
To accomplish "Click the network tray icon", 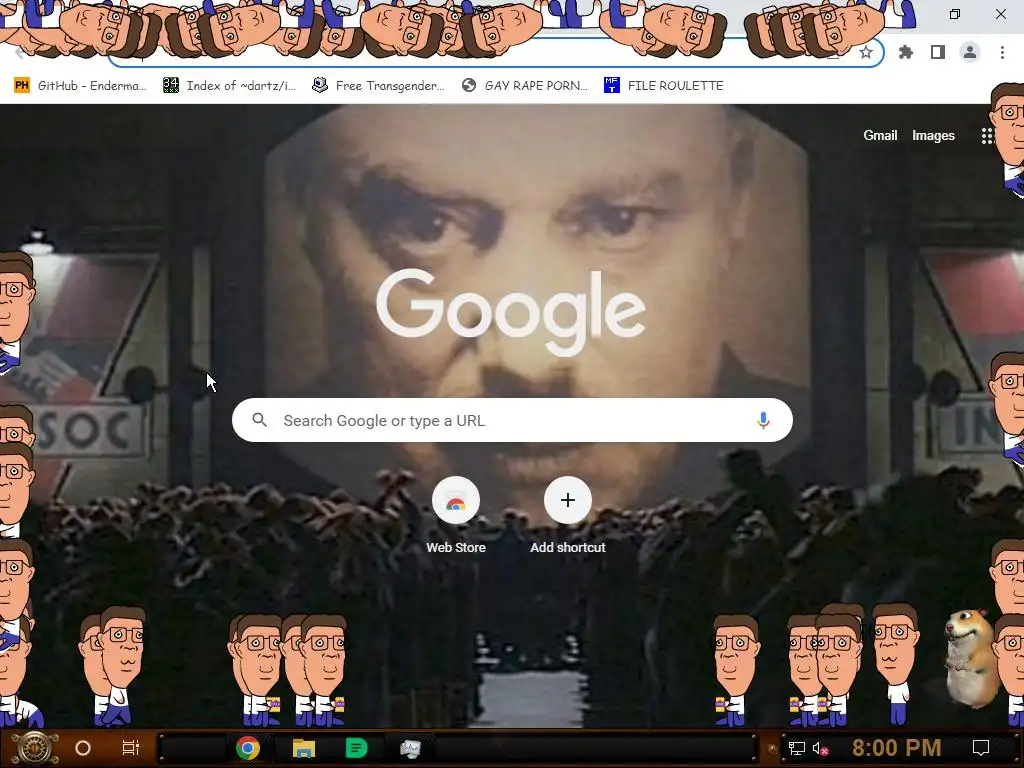I will click(x=797, y=748).
